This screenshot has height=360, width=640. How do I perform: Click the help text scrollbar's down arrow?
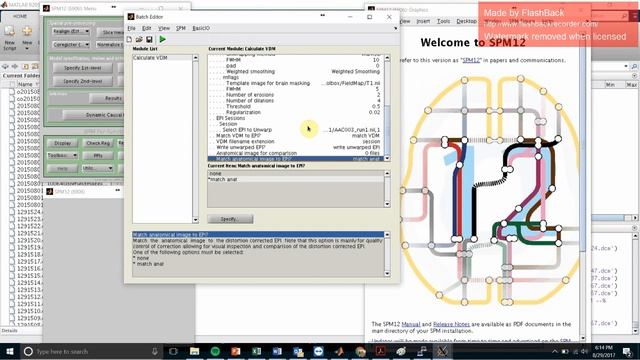pyautogui.click(x=387, y=273)
